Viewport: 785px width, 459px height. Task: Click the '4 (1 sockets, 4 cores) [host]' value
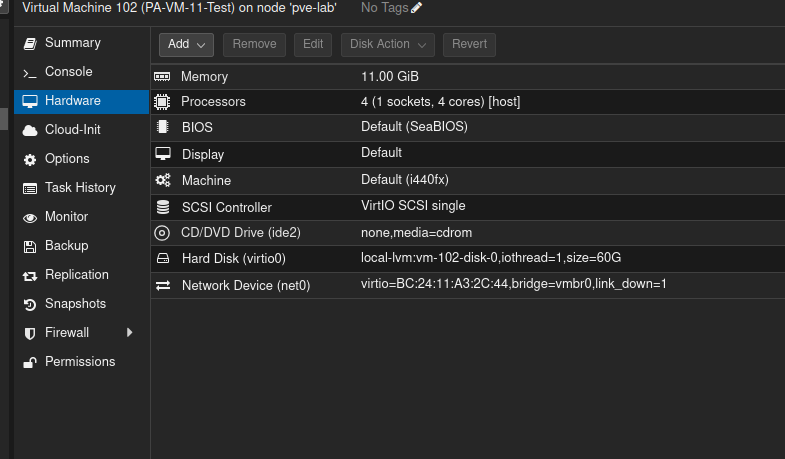(441, 102)
